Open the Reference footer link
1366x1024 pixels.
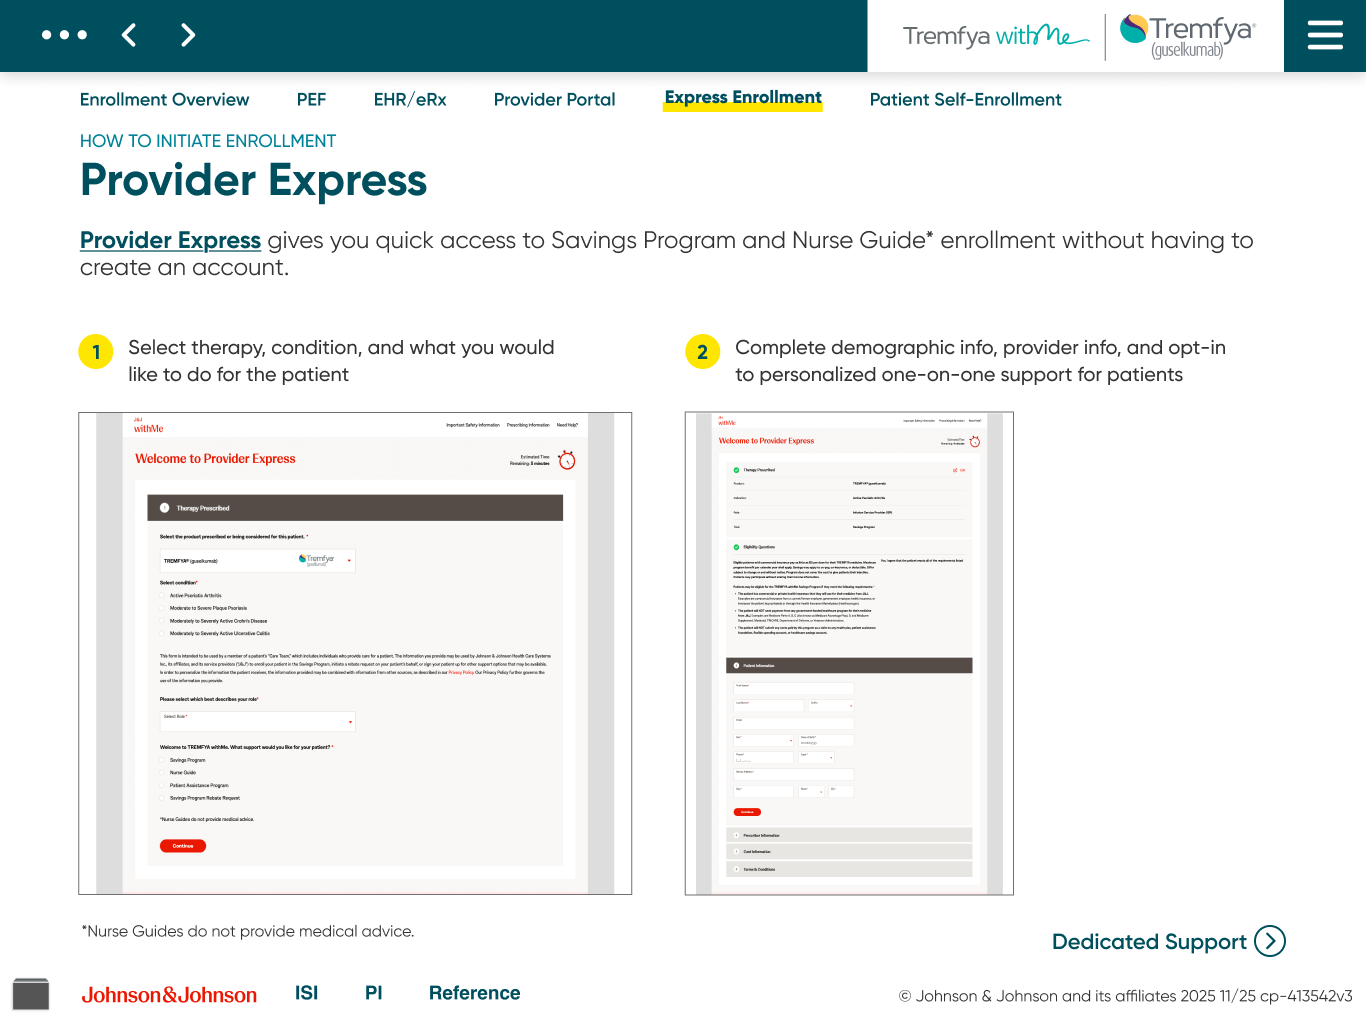(474, 993)
